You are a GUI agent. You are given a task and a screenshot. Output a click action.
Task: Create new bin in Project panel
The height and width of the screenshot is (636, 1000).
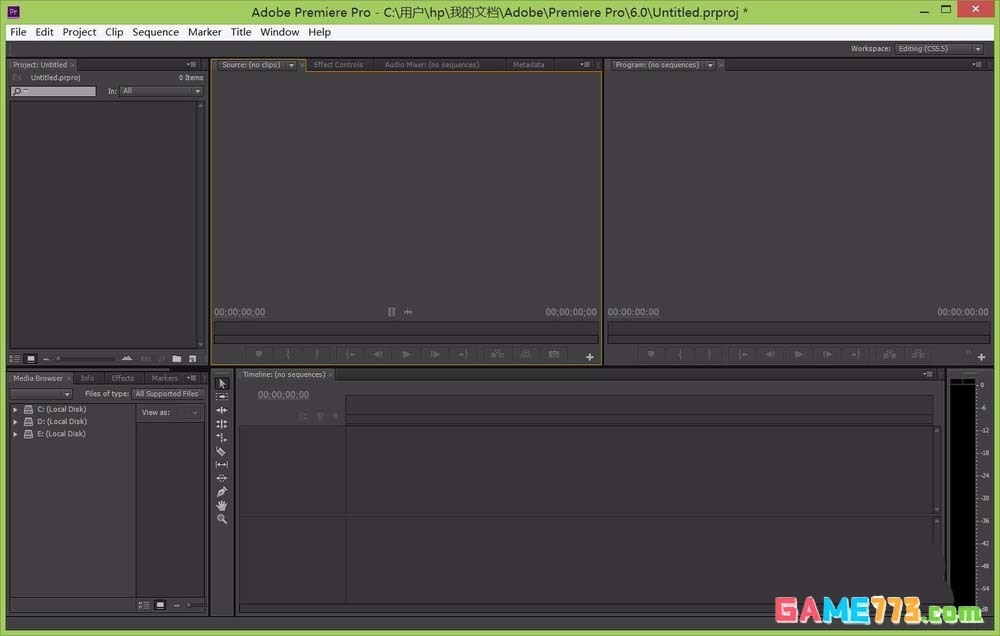click(x=177, y=359)
